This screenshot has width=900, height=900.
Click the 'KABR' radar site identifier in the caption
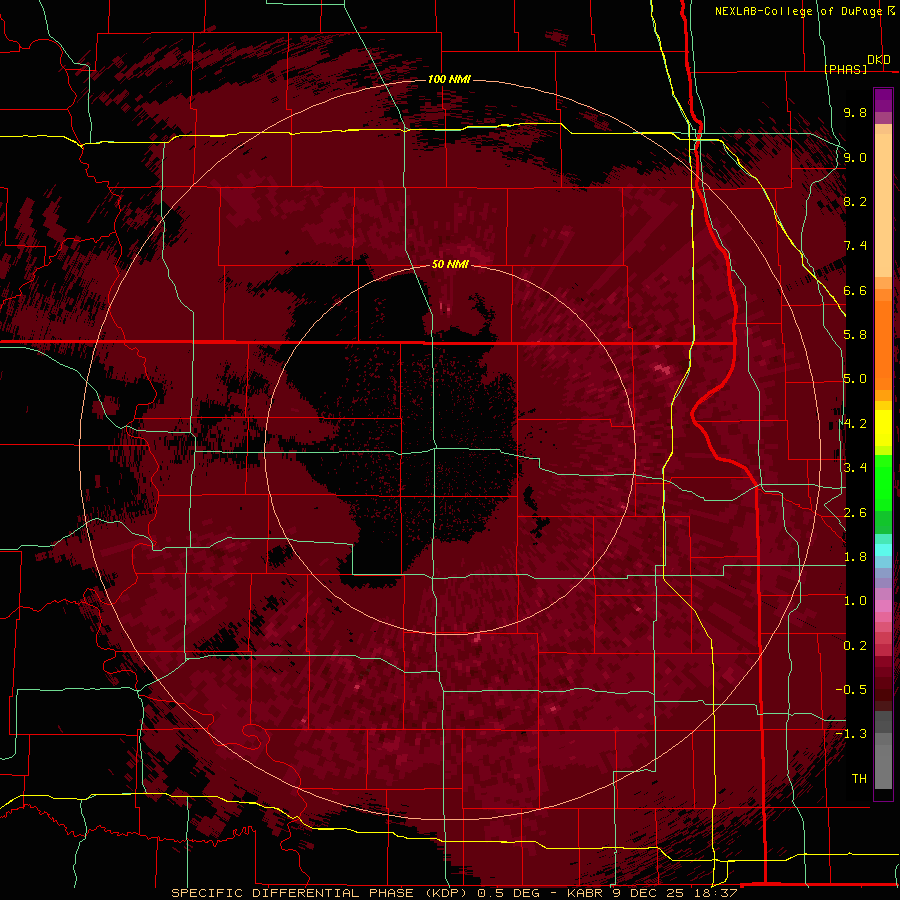point(585,893)
